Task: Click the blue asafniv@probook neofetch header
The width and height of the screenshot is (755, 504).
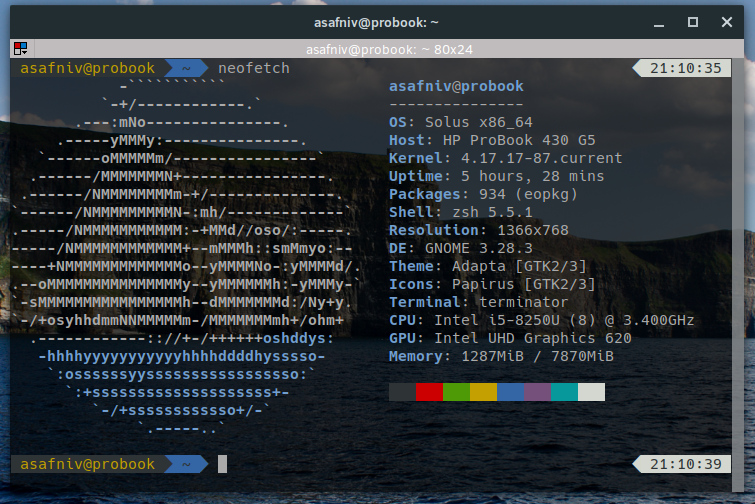Action: click(x=456, y=86)
